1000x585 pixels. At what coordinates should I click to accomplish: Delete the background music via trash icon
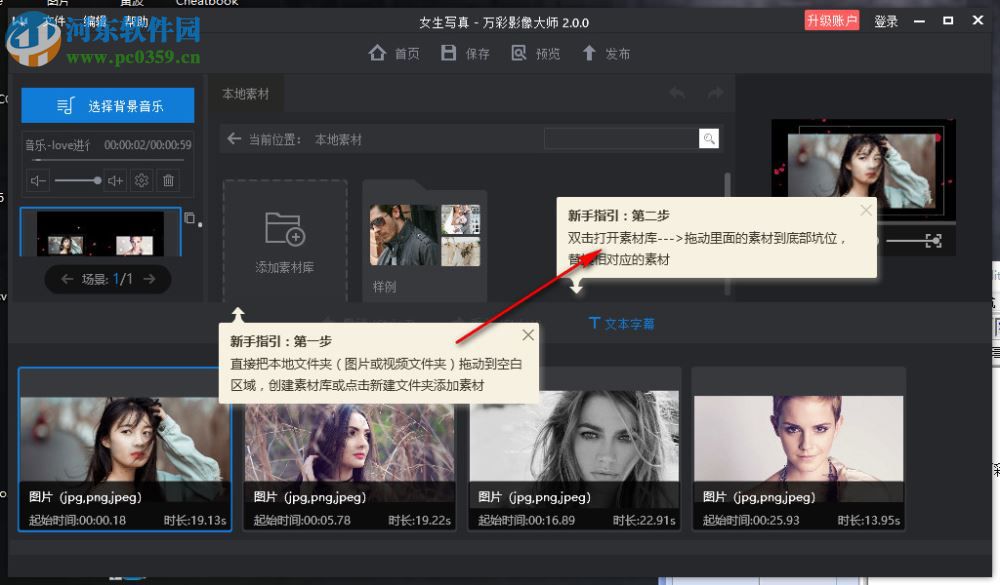[169, 181]
